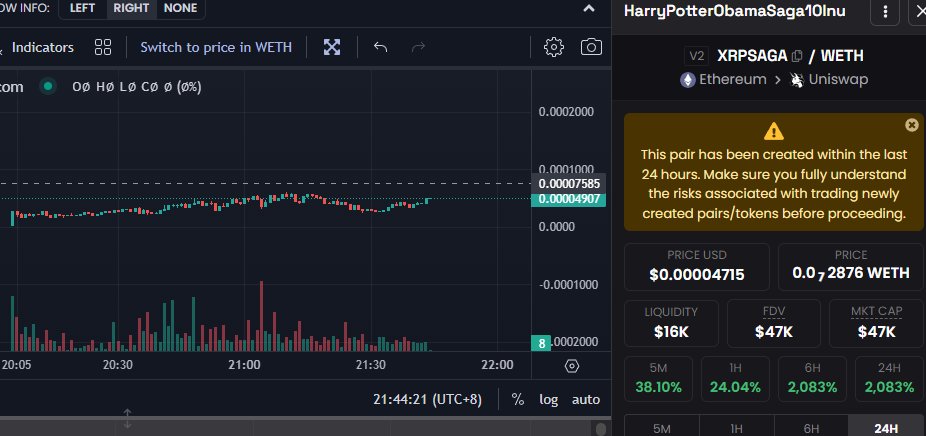The image size is (926, 436).
Task: Click the XRPSAGA pair symbol text
Action: [752, 56]
